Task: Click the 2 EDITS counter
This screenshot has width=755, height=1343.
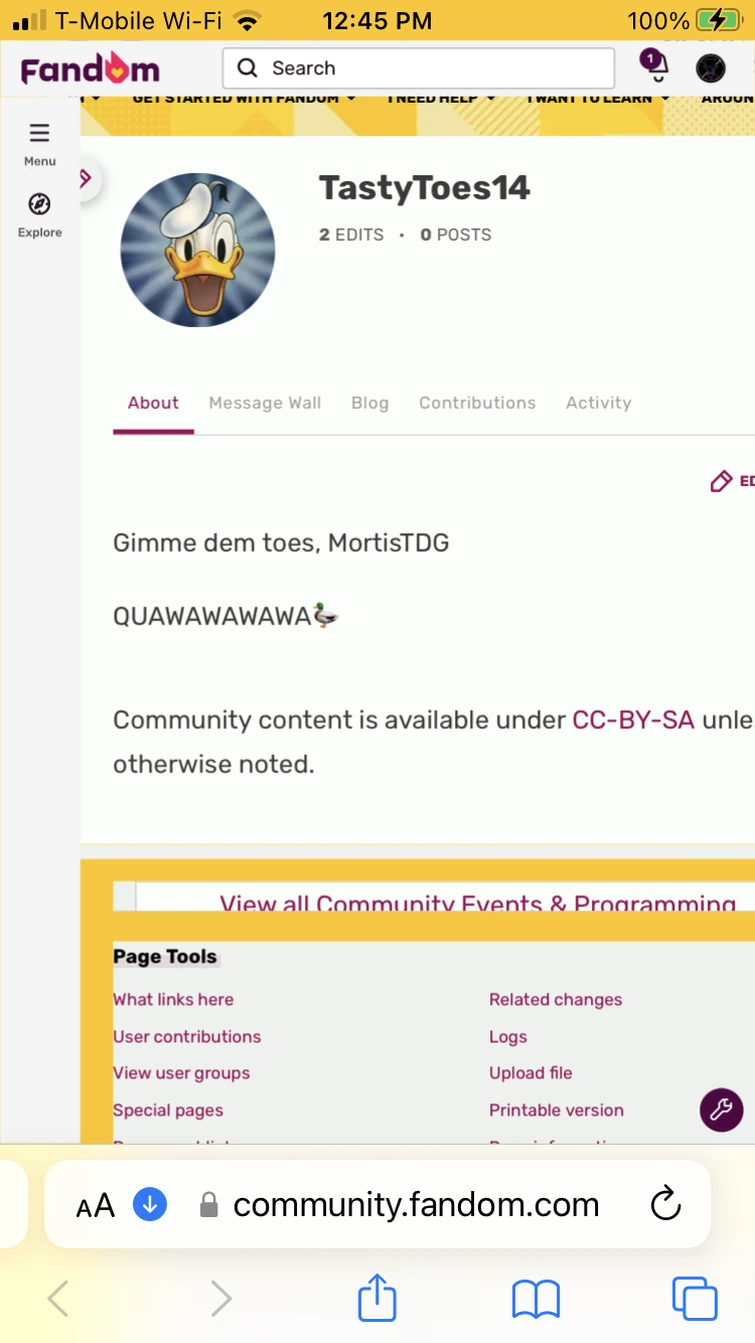Action: tap(351, 235)
